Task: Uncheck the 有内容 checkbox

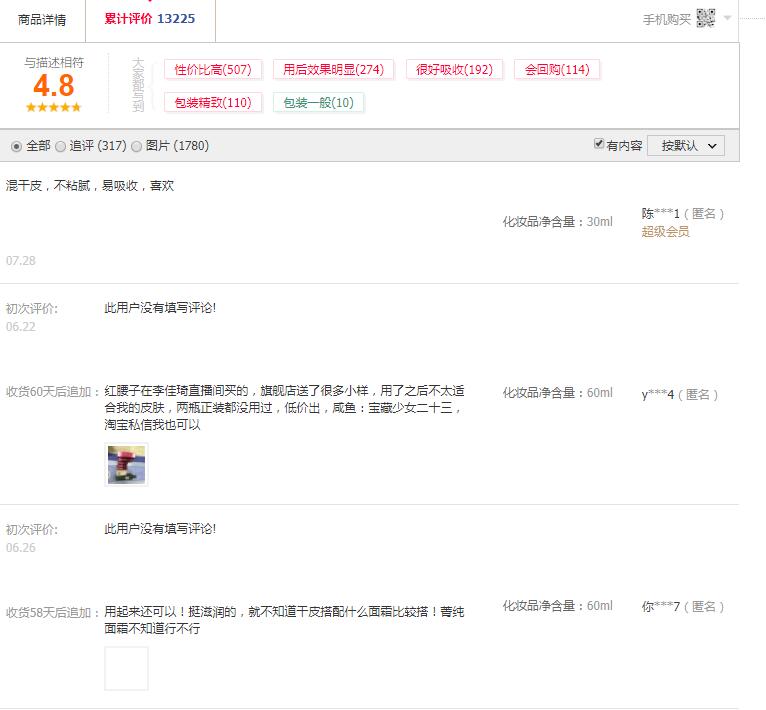Action: 599,145
